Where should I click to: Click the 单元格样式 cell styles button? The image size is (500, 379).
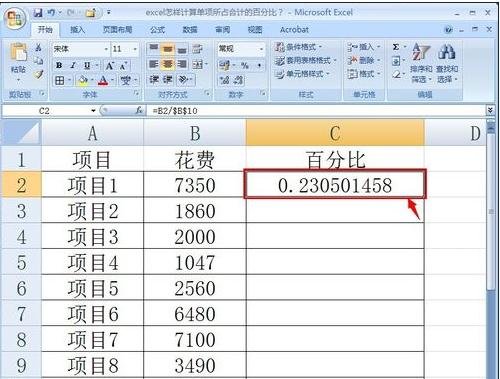[x=302, y=74]
